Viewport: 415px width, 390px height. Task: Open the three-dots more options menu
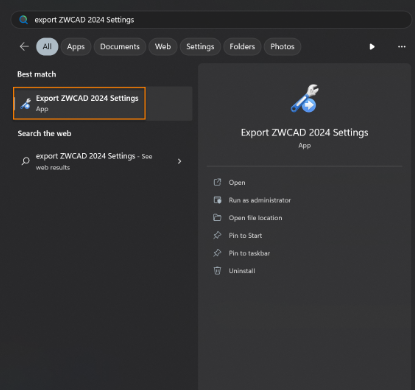point(402,47)
